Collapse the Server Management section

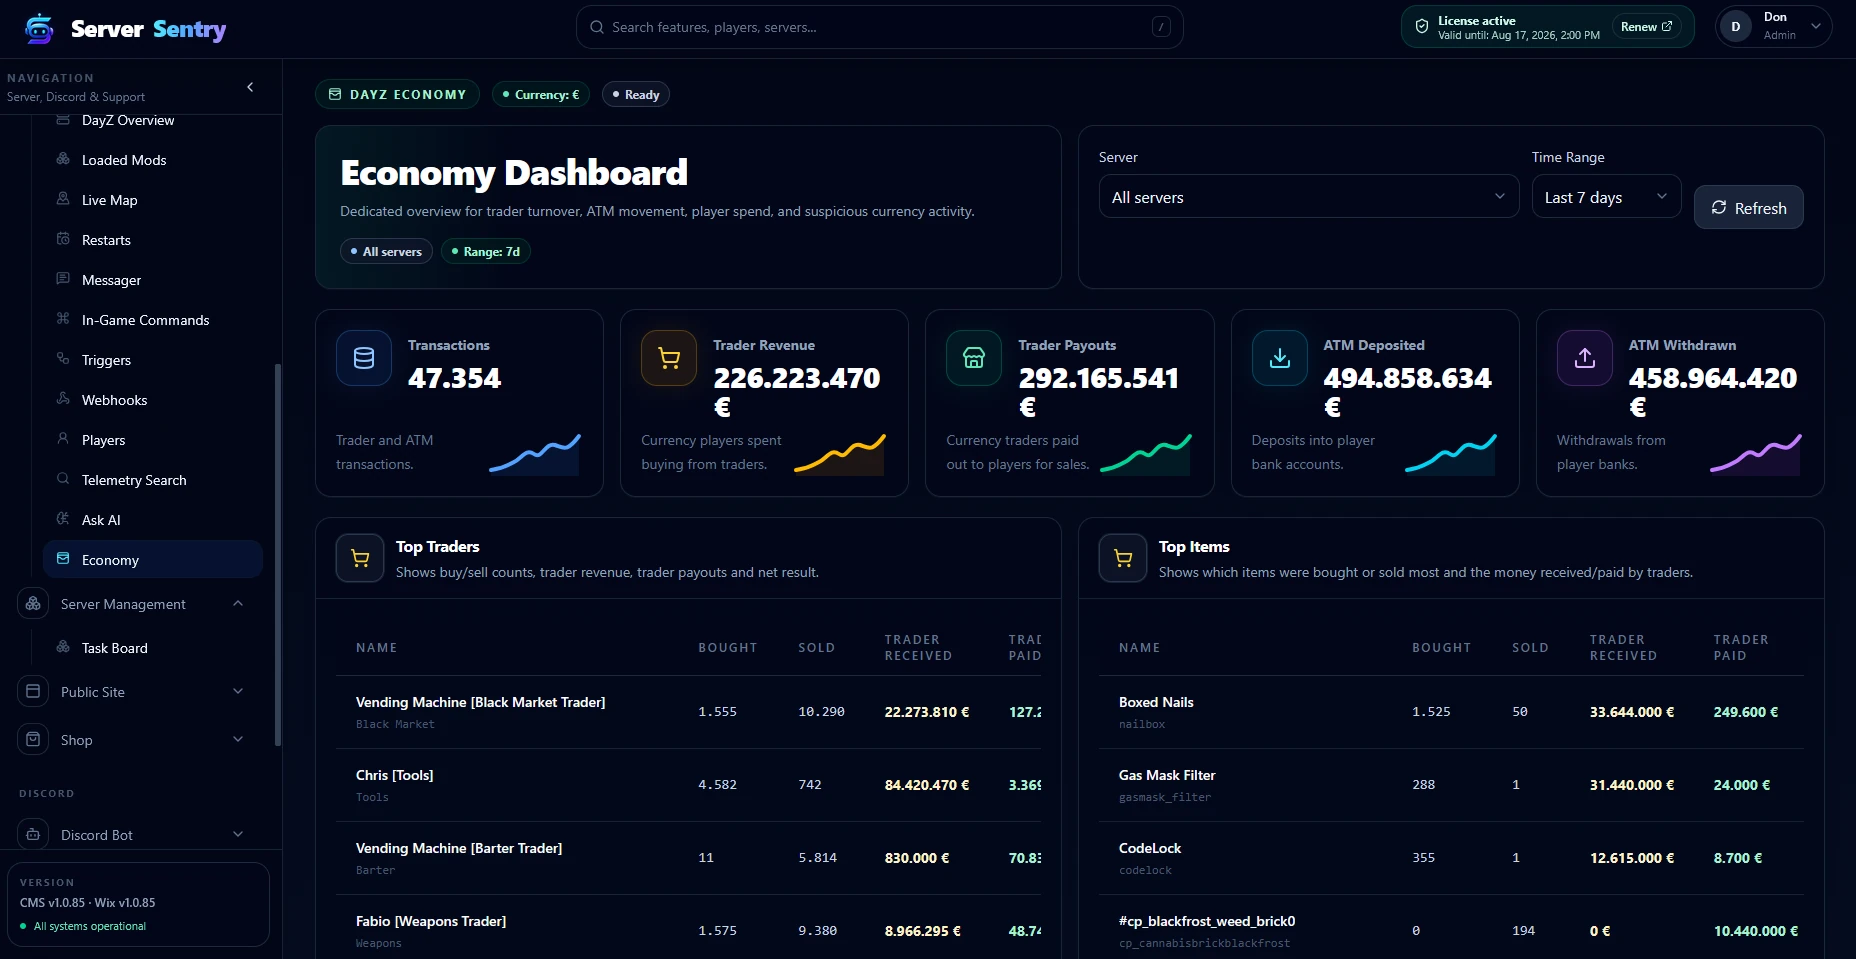tap(238, 603)
